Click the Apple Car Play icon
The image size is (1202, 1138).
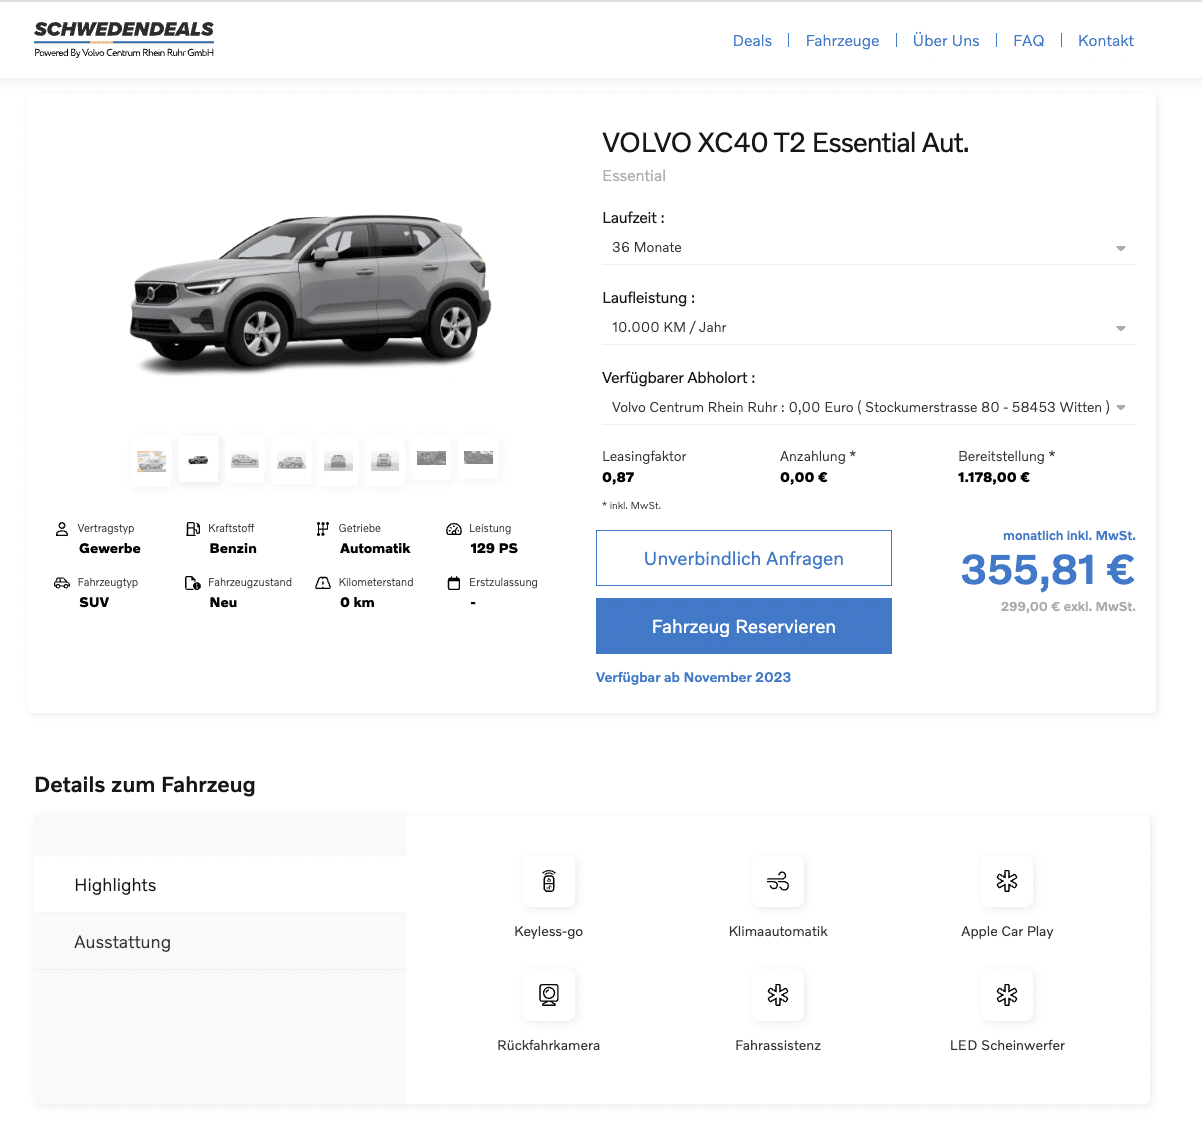[x=1007, y=881]
